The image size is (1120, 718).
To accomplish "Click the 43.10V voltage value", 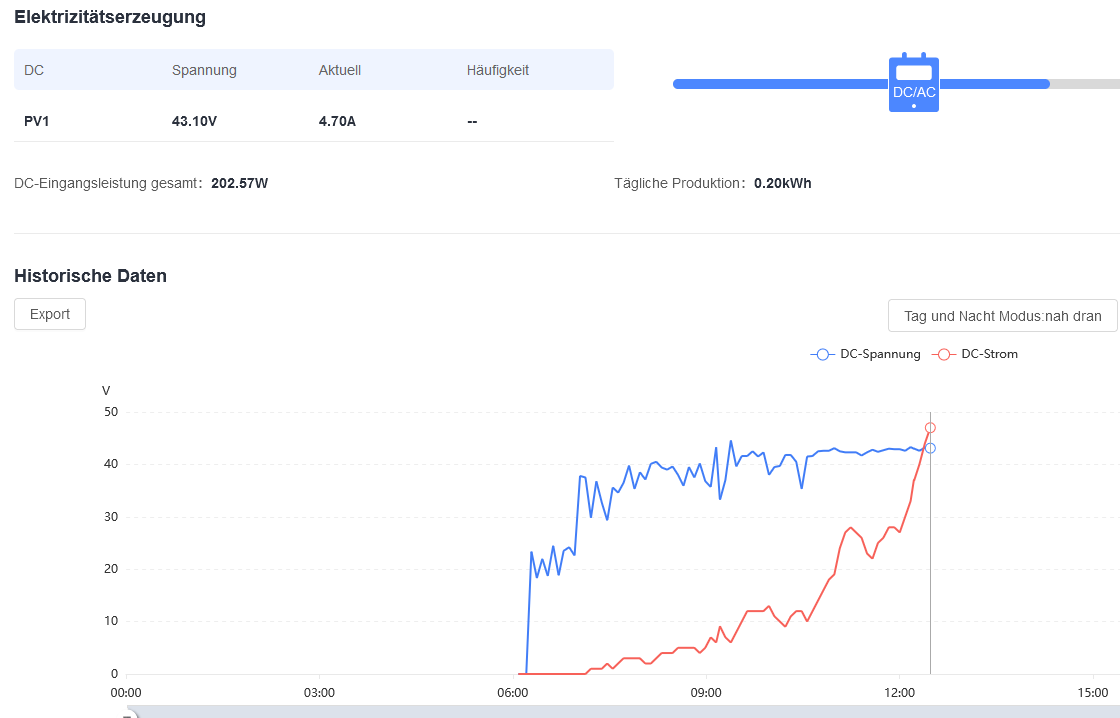I will (194, 121).
